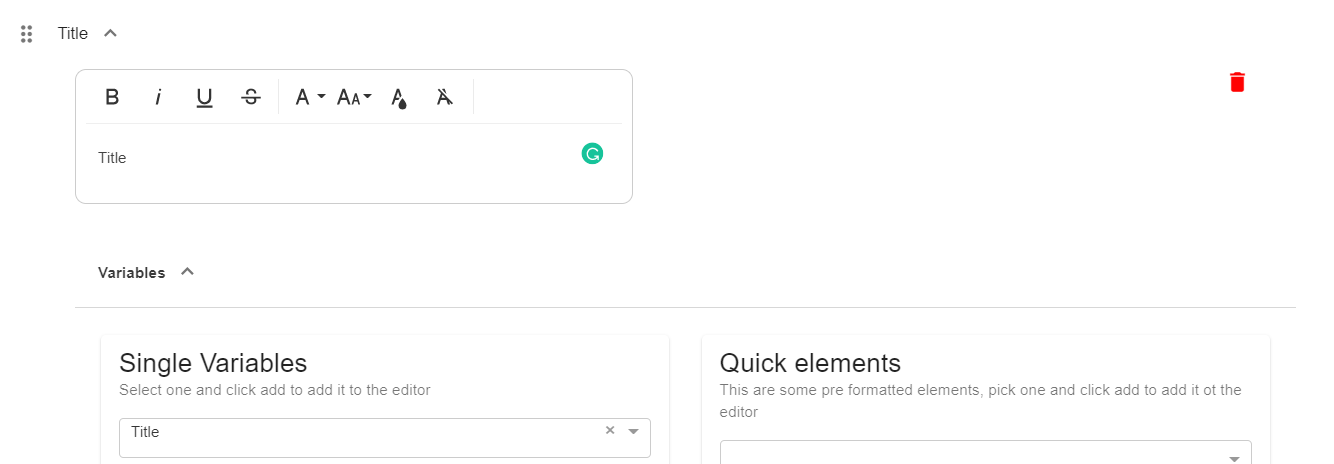Screen dimensions: 1334x464
Task: Choose text highlight color with ink drop icon
Action: coord(399,97)
